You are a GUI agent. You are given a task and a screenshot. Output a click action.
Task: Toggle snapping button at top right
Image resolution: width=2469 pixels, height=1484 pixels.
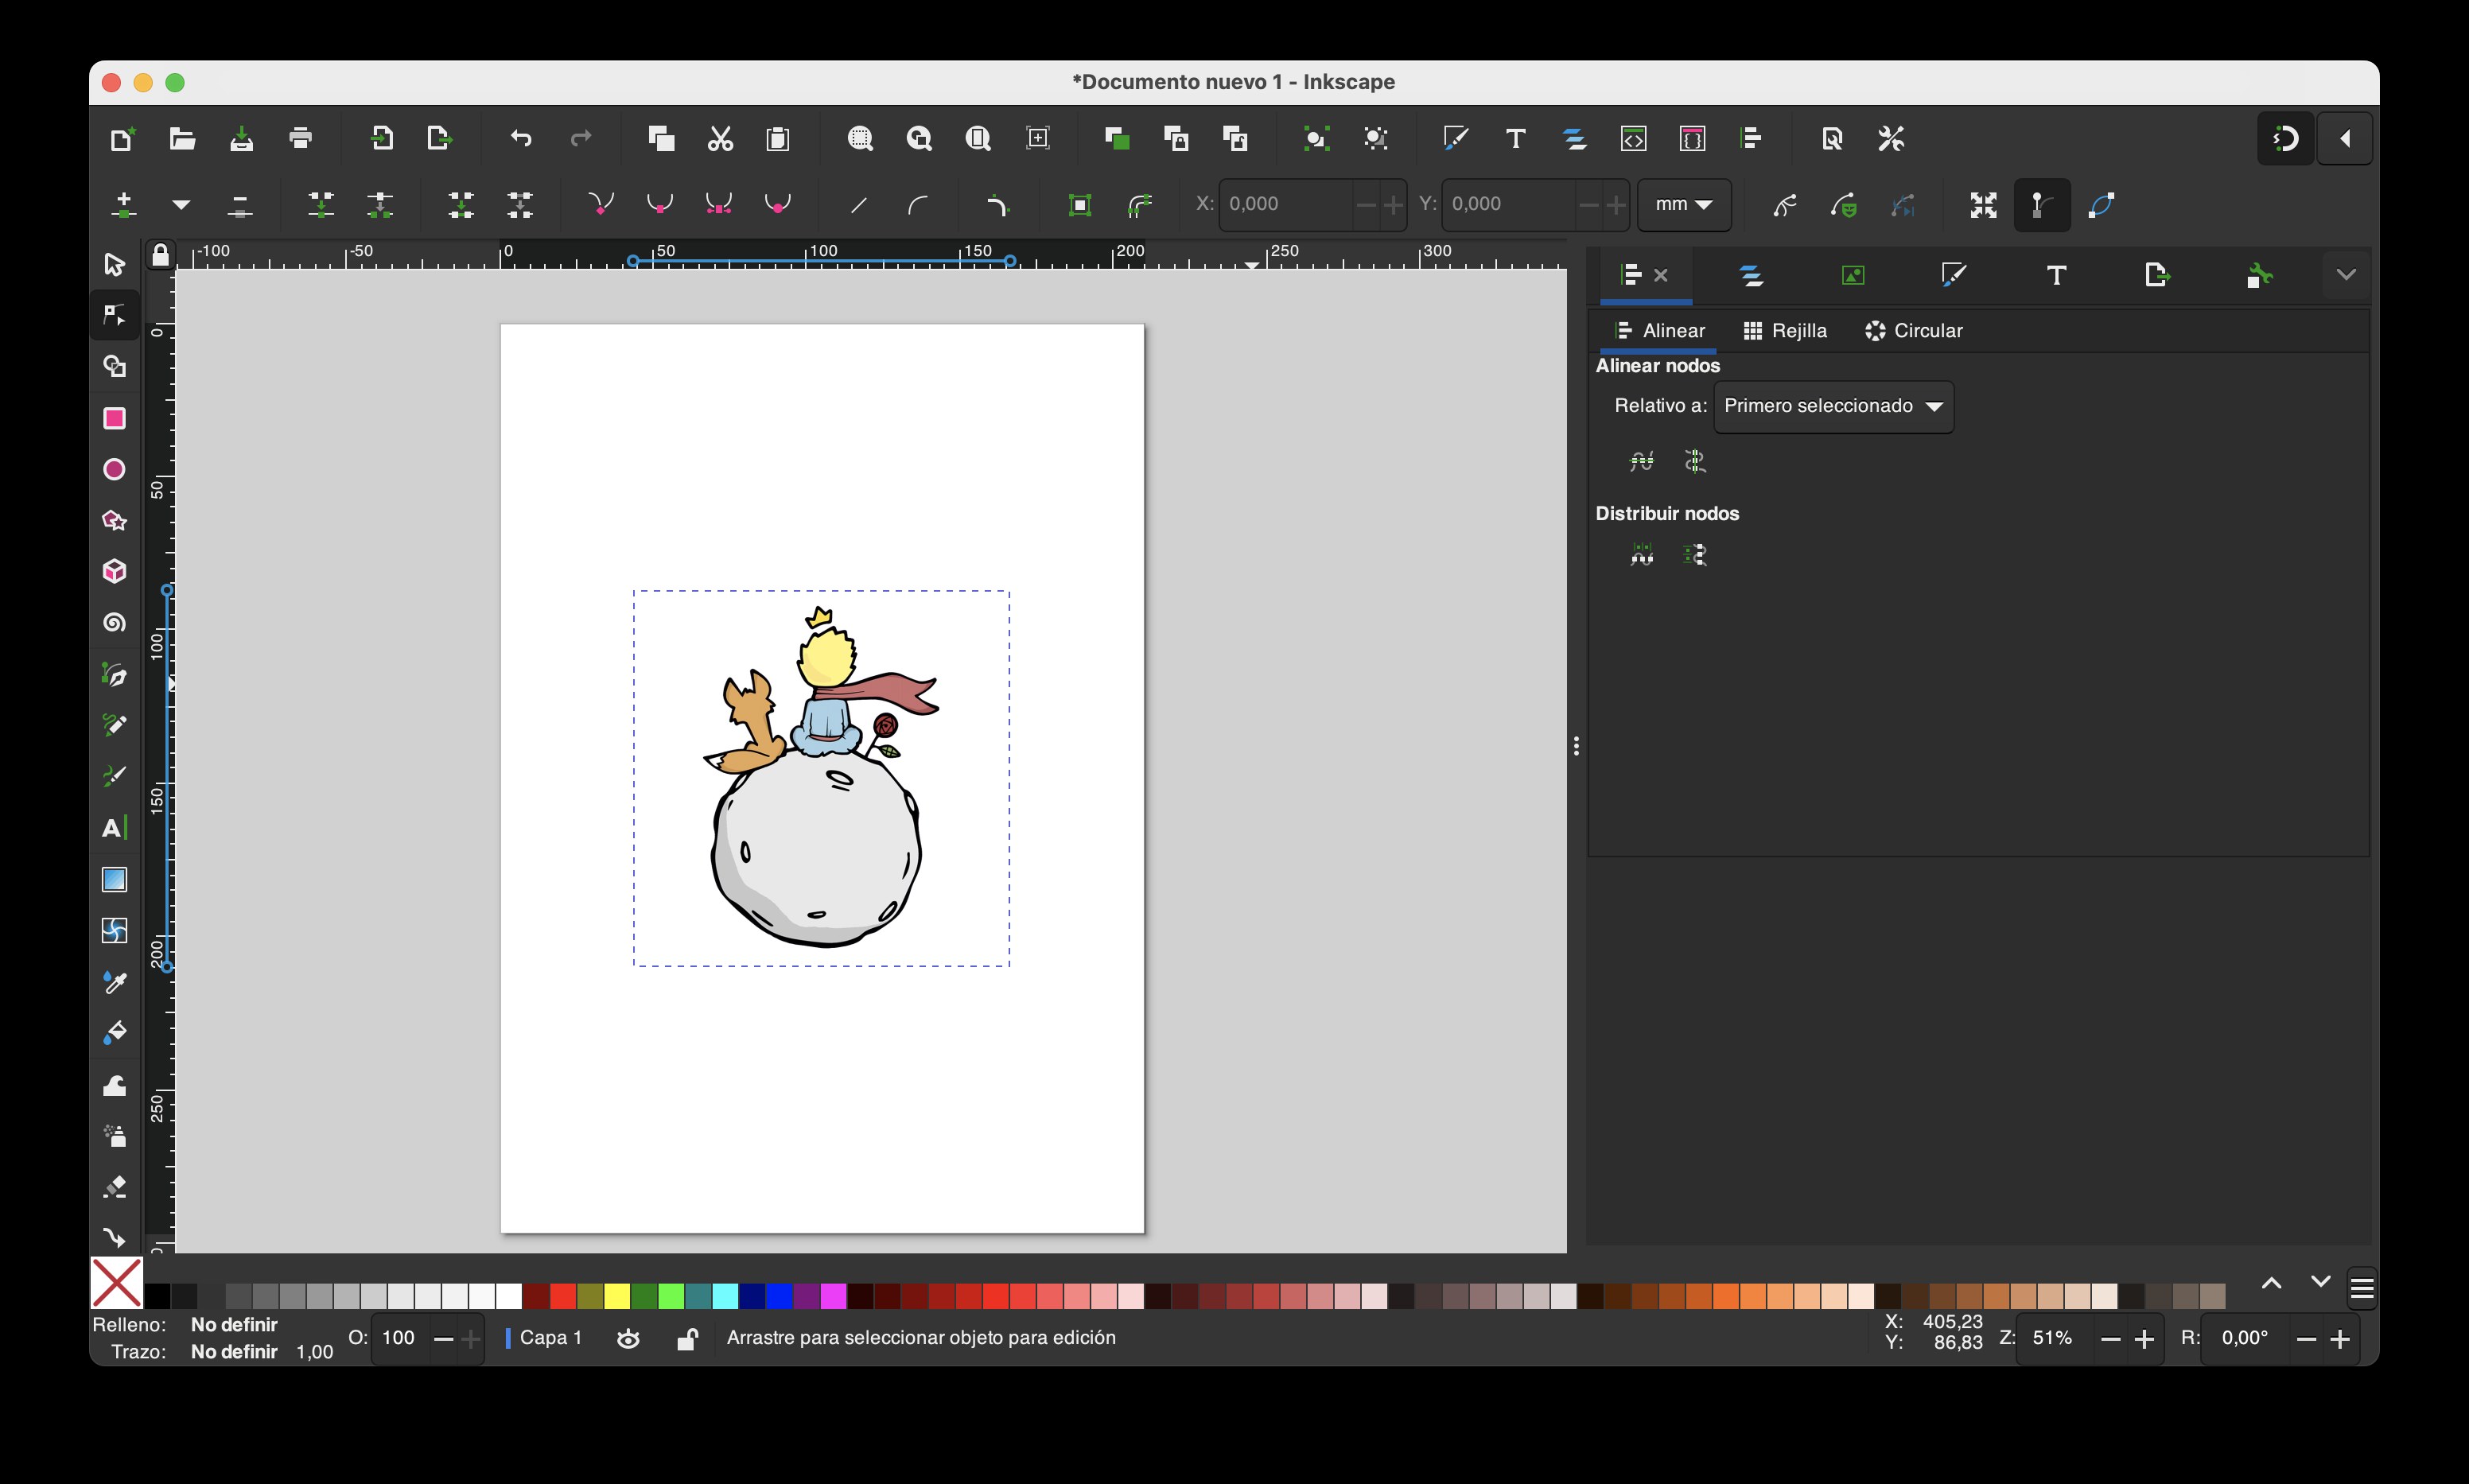click(2285, 138)
